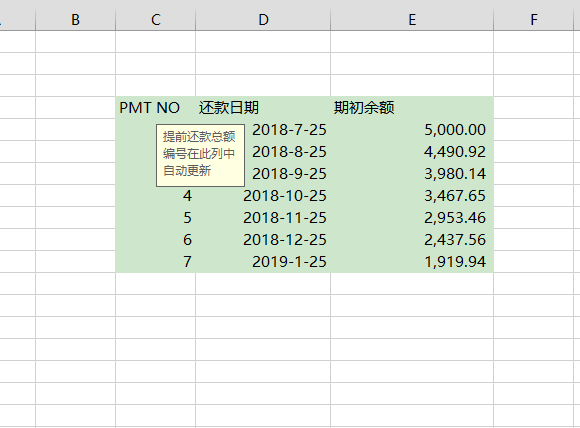Click the 提前还款总额 tooltip note
Viewport: 580px width, 428px height.
(x=200, y=155)
